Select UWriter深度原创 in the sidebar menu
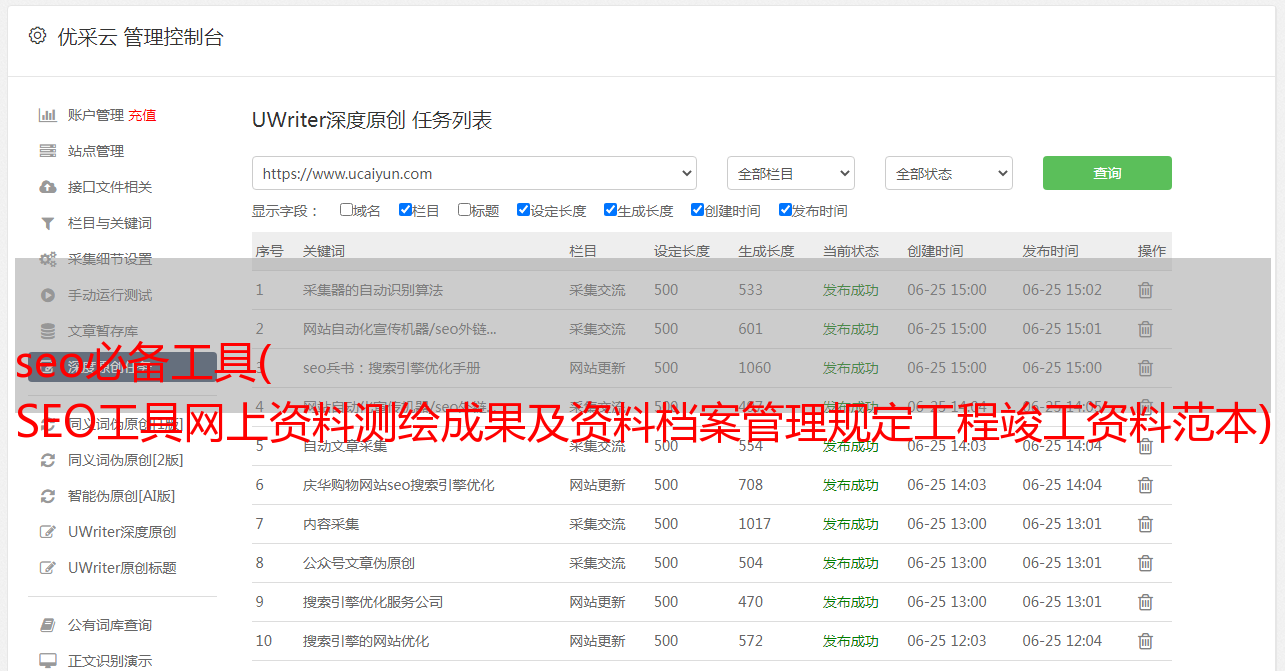 122,532
